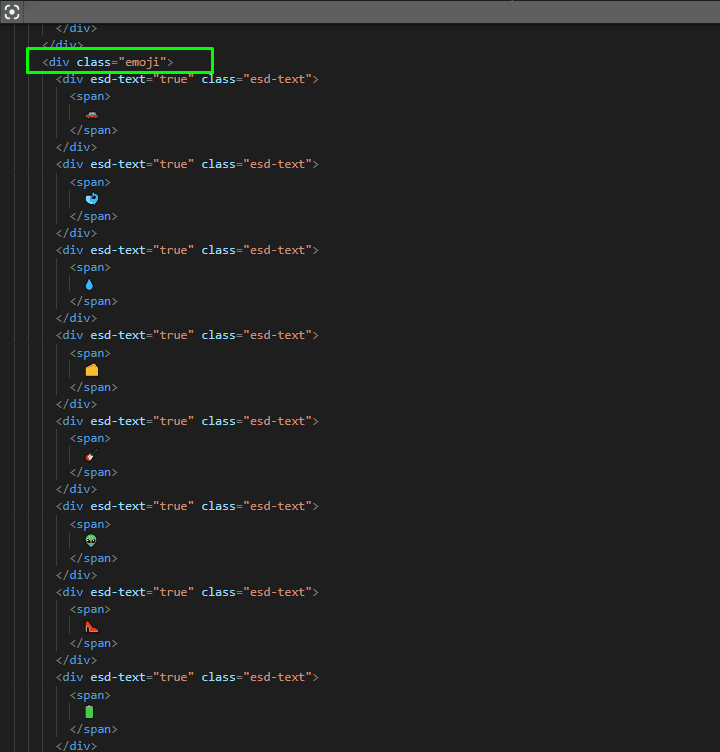Click the opening span tag above the cheese emoji
Screen dimensions: 720x752
[x=90, y=353]
